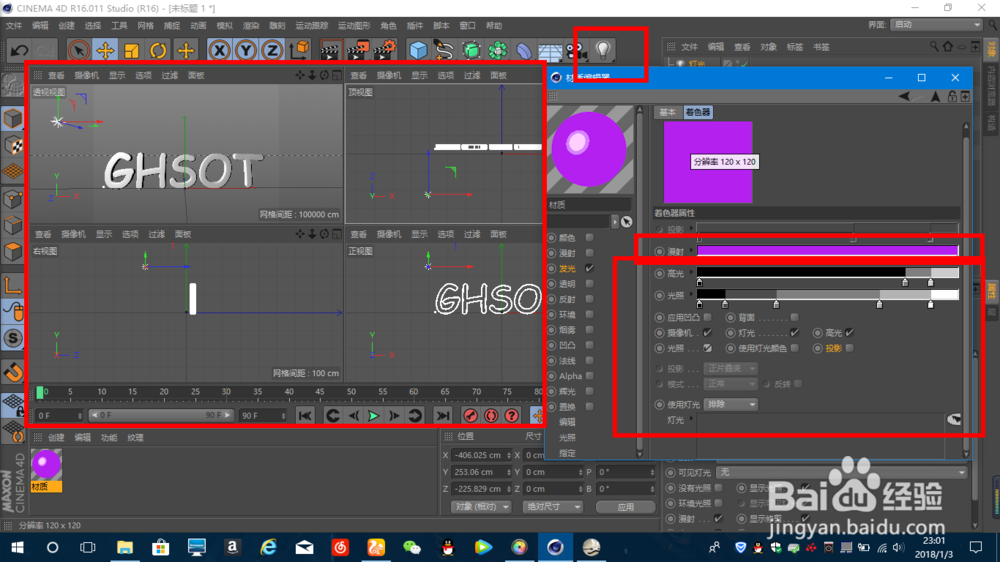Open the 渲染 menu
Viewport: 1000px width, 562px height.
[x=251, y=26]
